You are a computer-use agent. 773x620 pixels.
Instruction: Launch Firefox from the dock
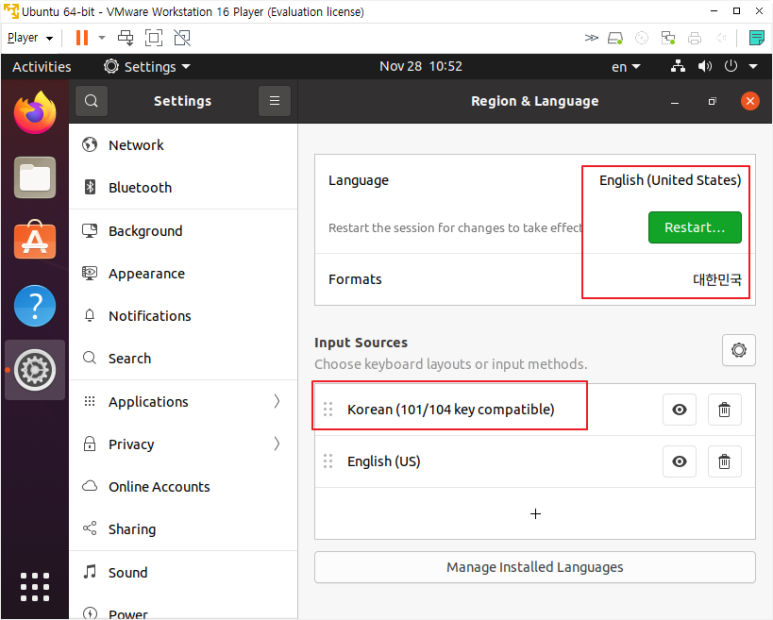(x=35, y=113)
